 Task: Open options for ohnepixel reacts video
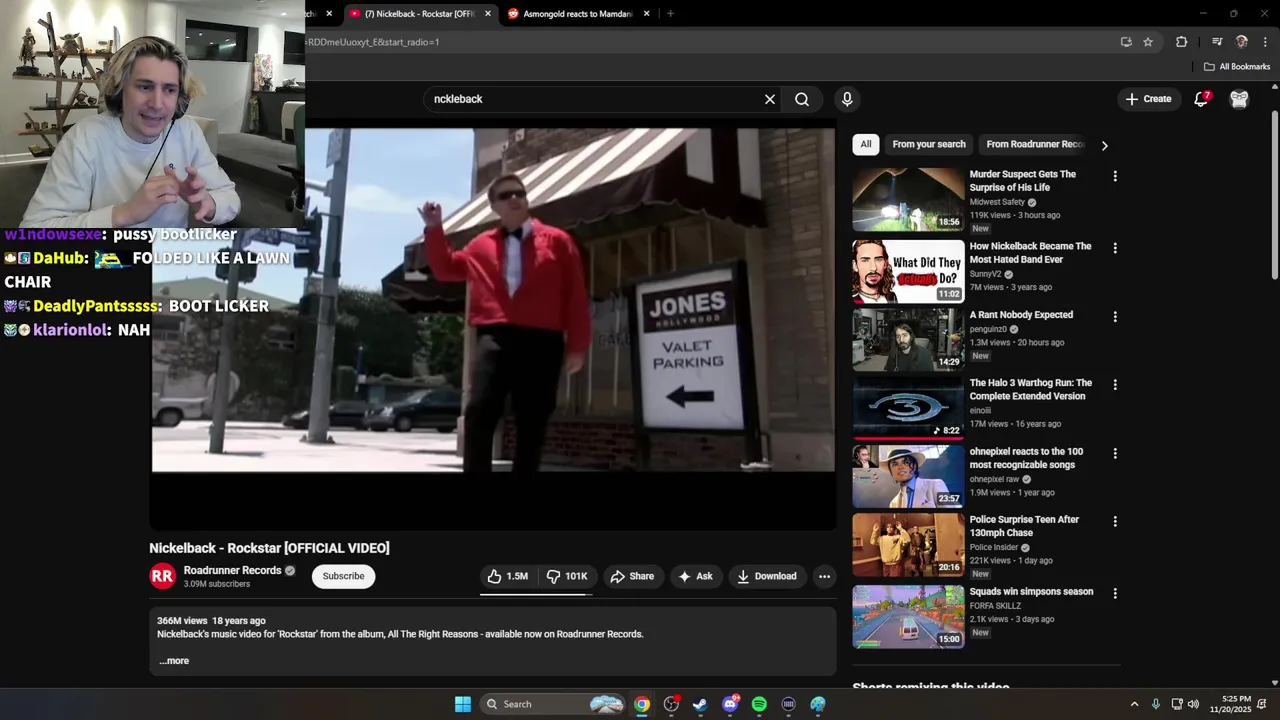[x=1115, y=453]
